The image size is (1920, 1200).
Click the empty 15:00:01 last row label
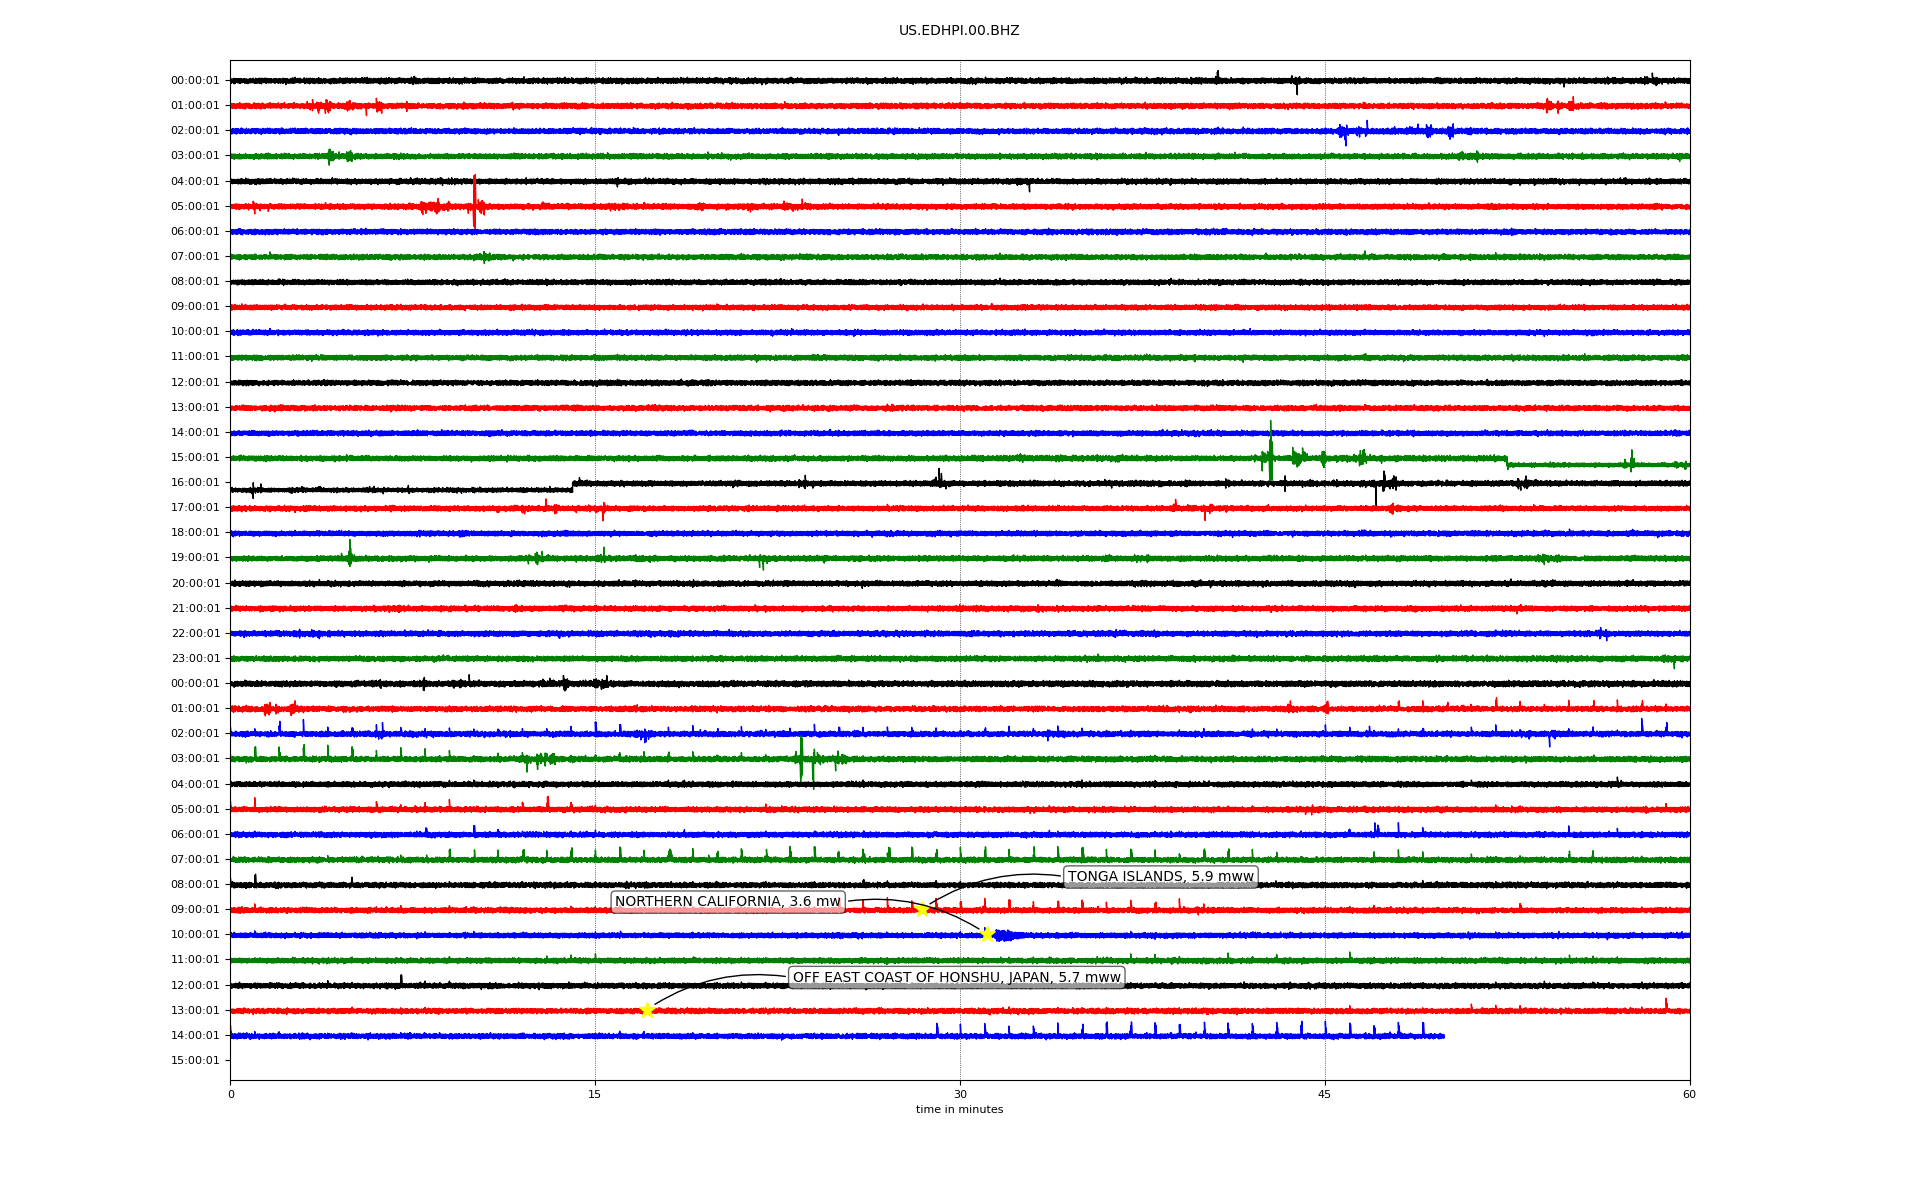pos(195,1060)
